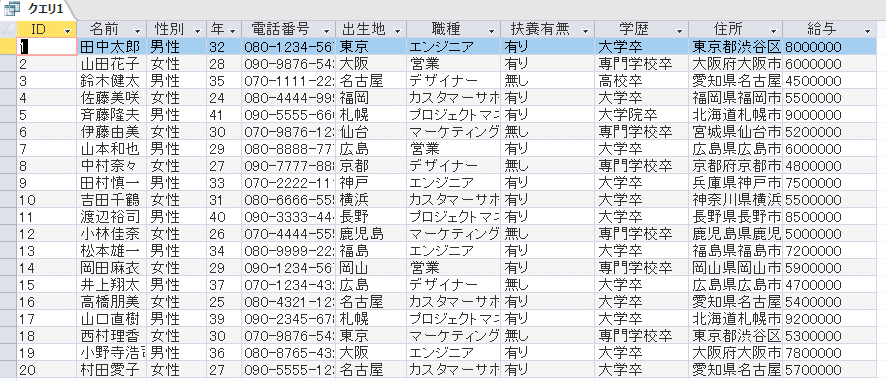
Task: Click the name cell 井上翔太
Action: (112, 285)
